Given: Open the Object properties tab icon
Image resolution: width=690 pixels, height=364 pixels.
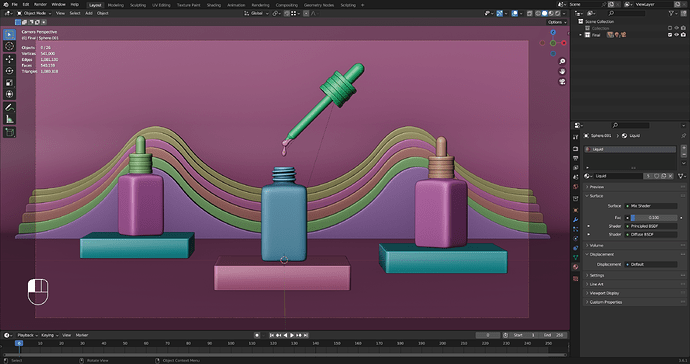Looking at the screenshot, I should (576, 210).
